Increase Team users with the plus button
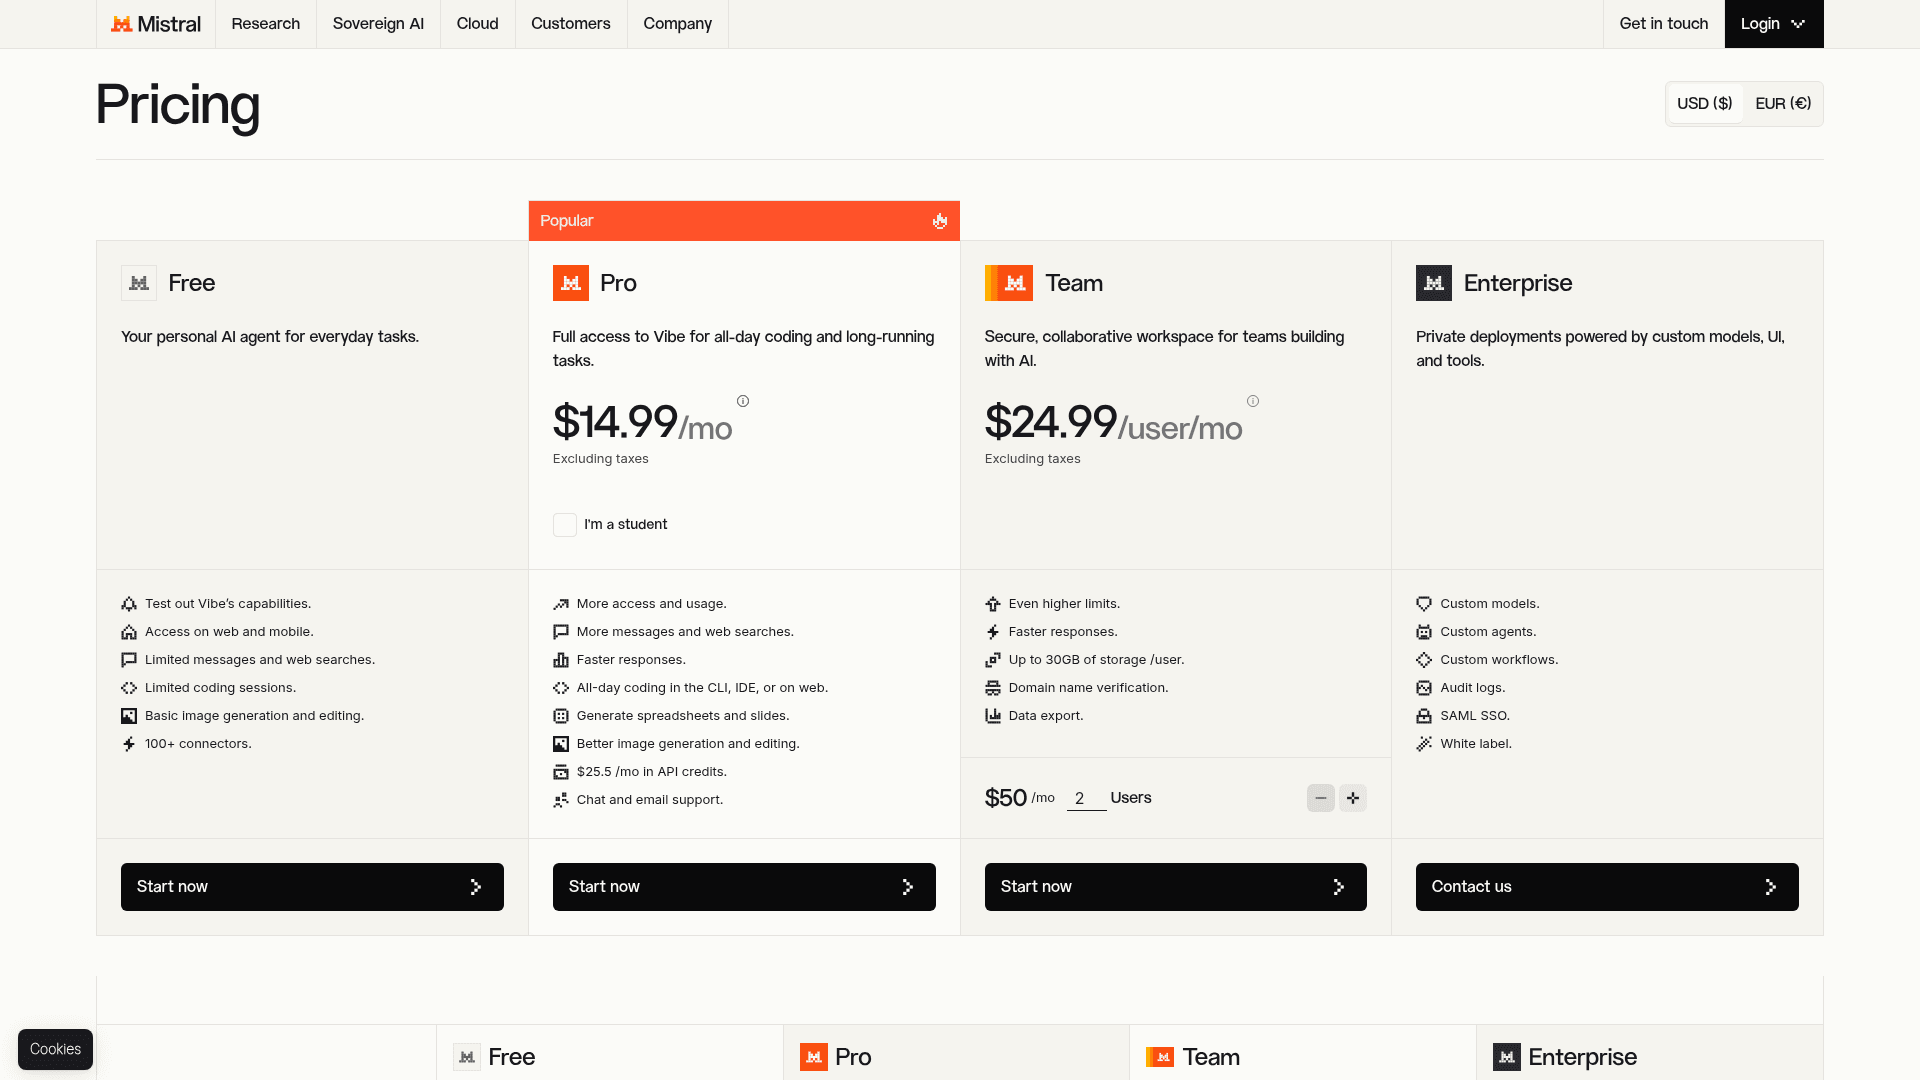Screen dimensions: 1920x1080 point(1353,798)
